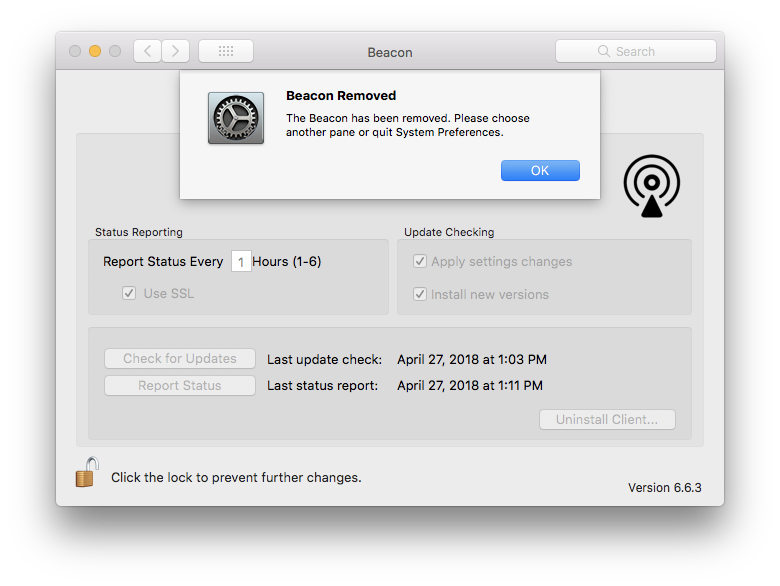Screen dimensions: 780x586
Task: Click the Update Checking section label
Action: pos(449,232)
